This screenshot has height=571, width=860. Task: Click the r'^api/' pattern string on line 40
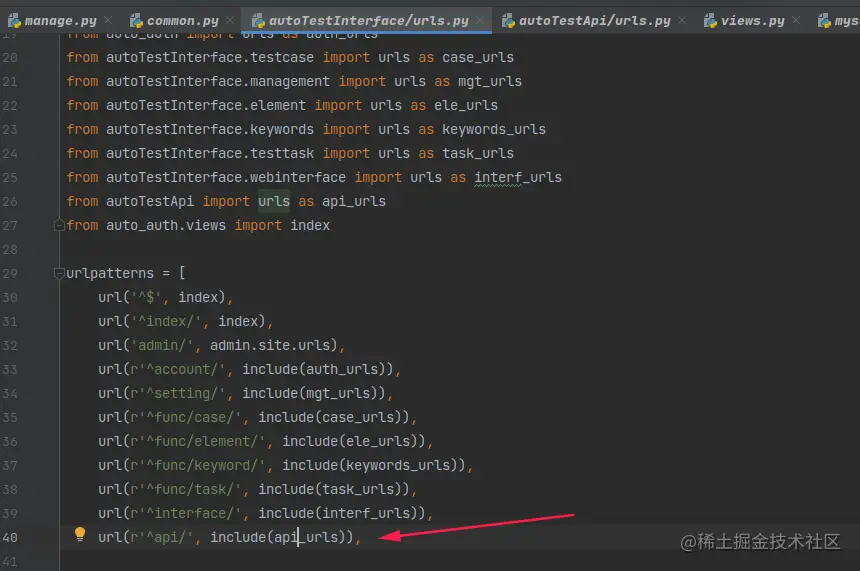162,538
